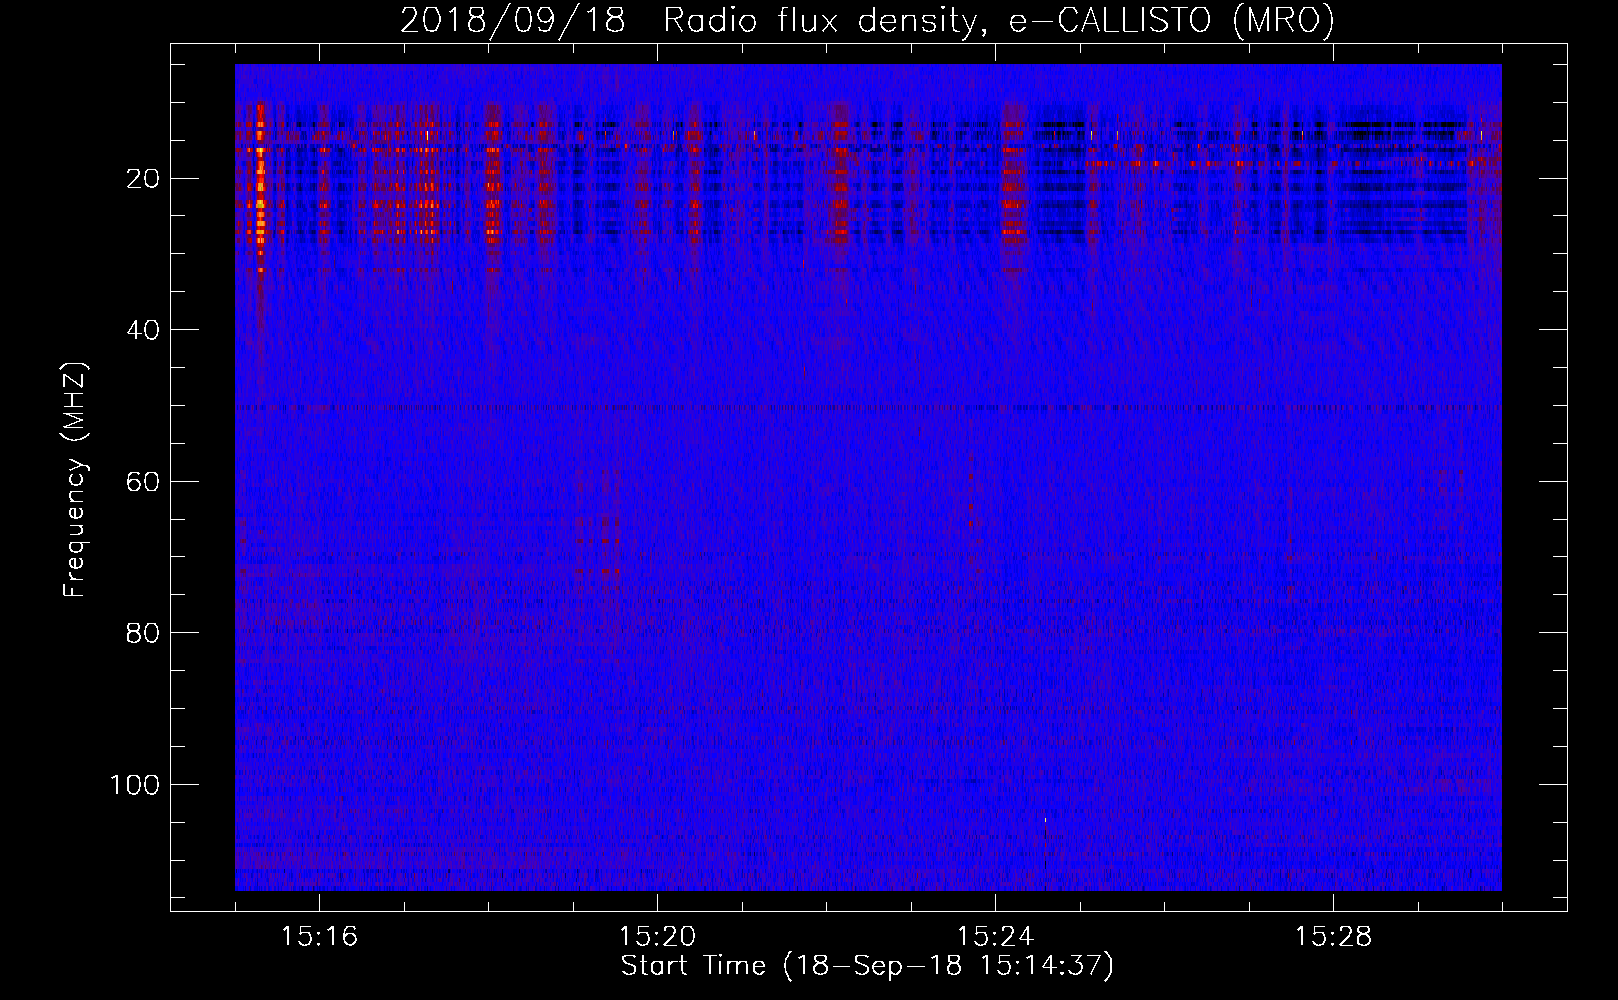Click the 'Start Time (18-Sep-18 15:14:37)' label
The width and height of the screenshot is (1618, 1000).
tap(867, 966)
